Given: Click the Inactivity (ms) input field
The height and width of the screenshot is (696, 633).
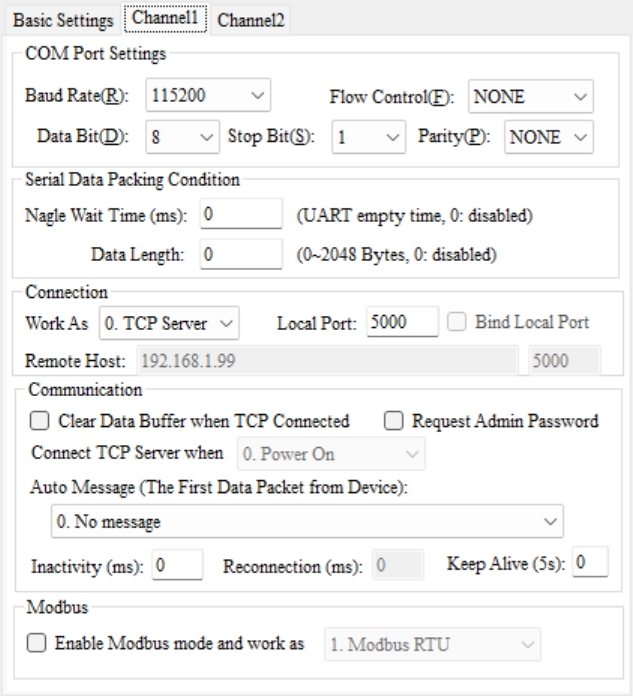Looking at the screenshot, I should pos(177,565).
